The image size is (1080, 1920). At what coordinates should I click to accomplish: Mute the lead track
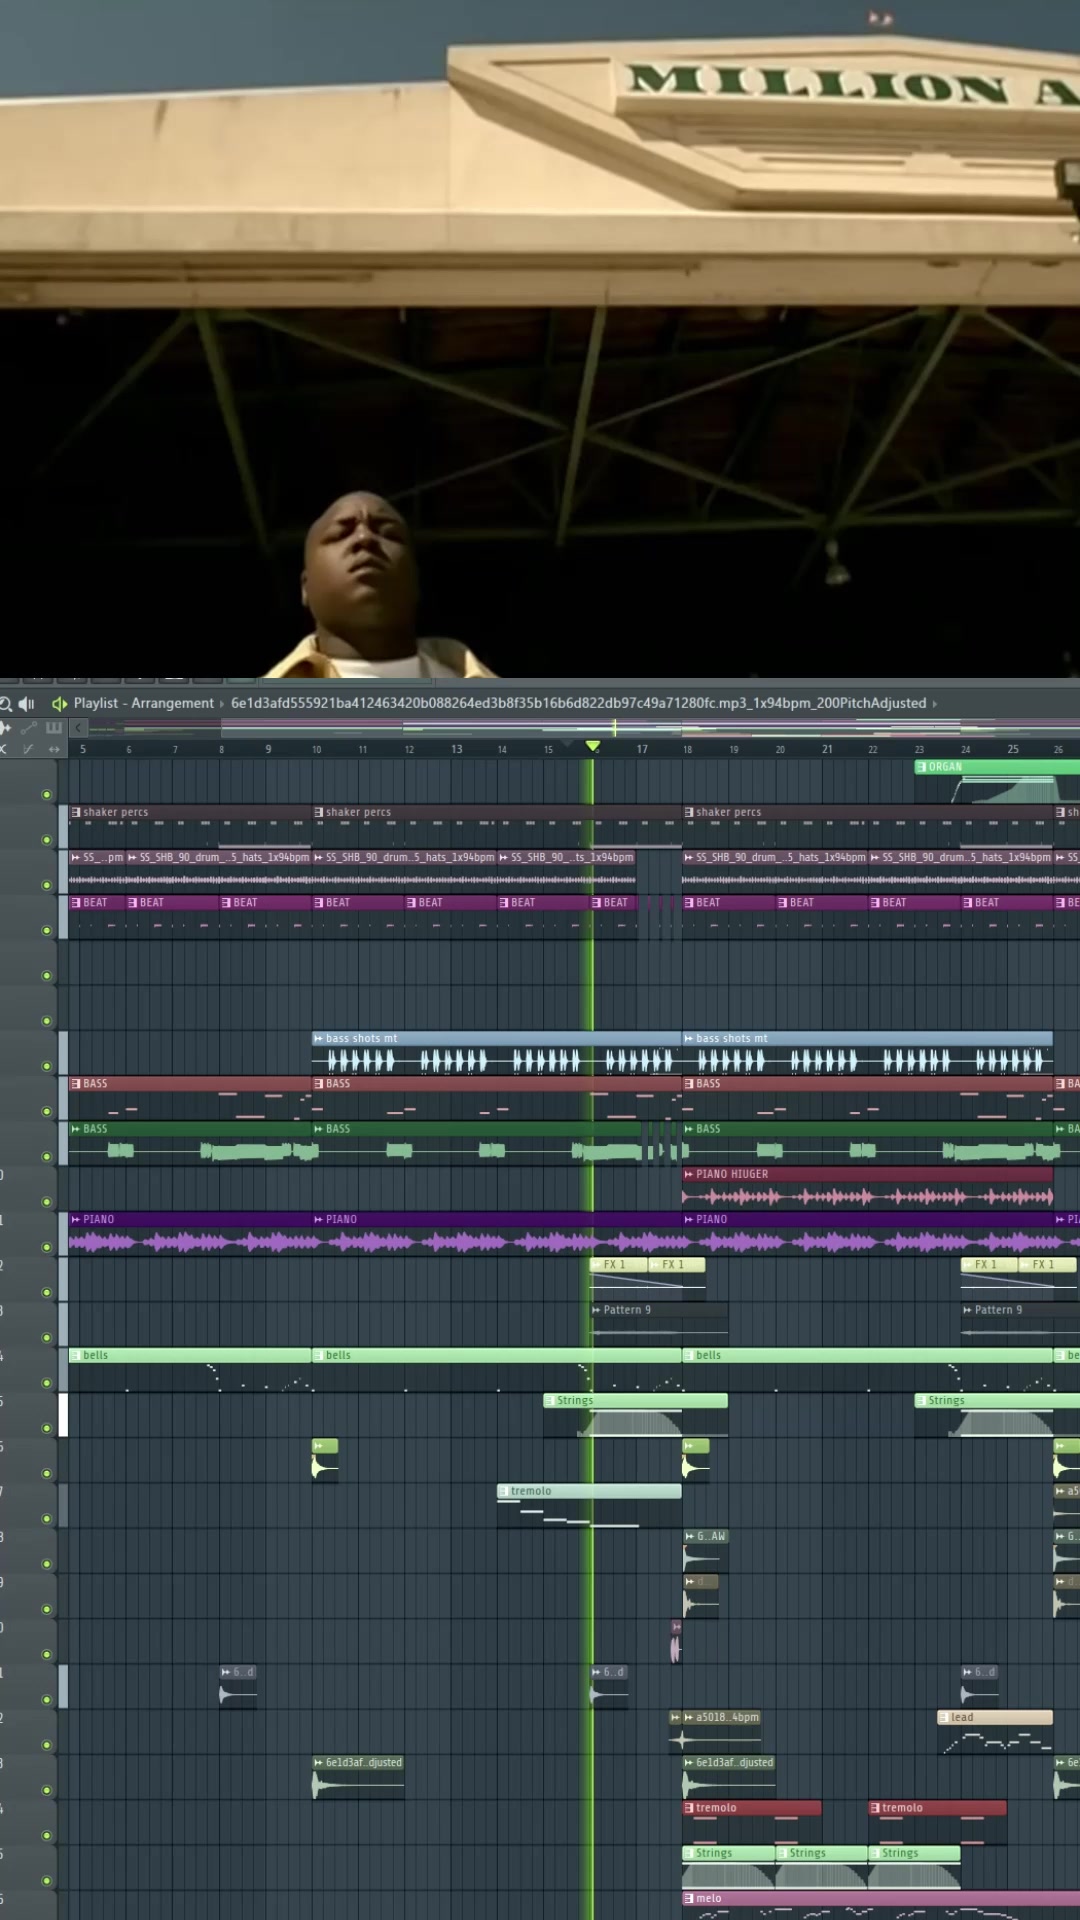[x=46, y=1745]
